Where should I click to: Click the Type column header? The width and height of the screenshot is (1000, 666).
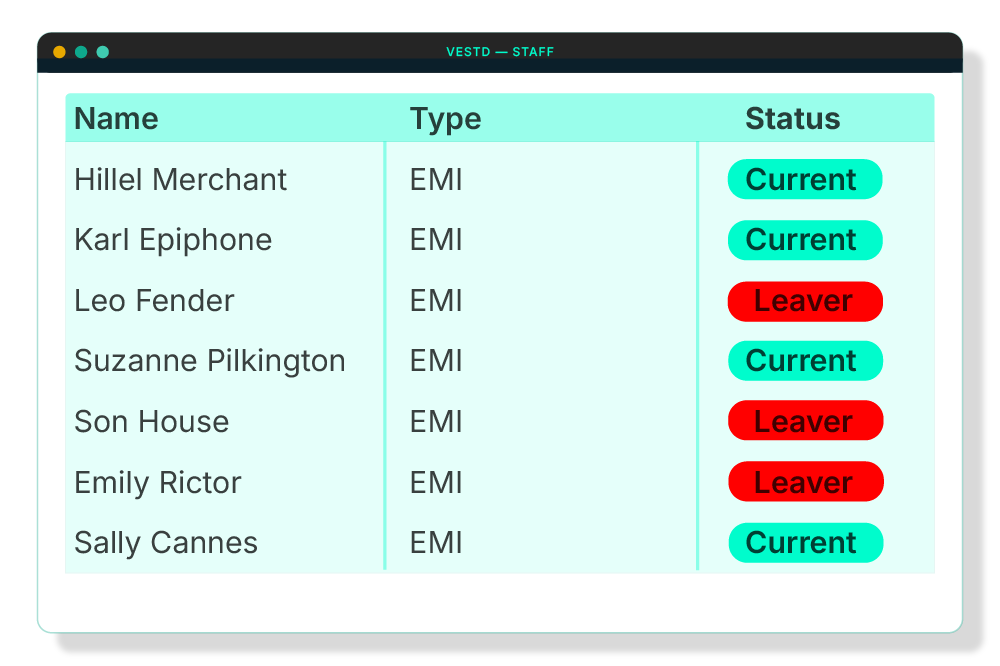coord(445,119)
